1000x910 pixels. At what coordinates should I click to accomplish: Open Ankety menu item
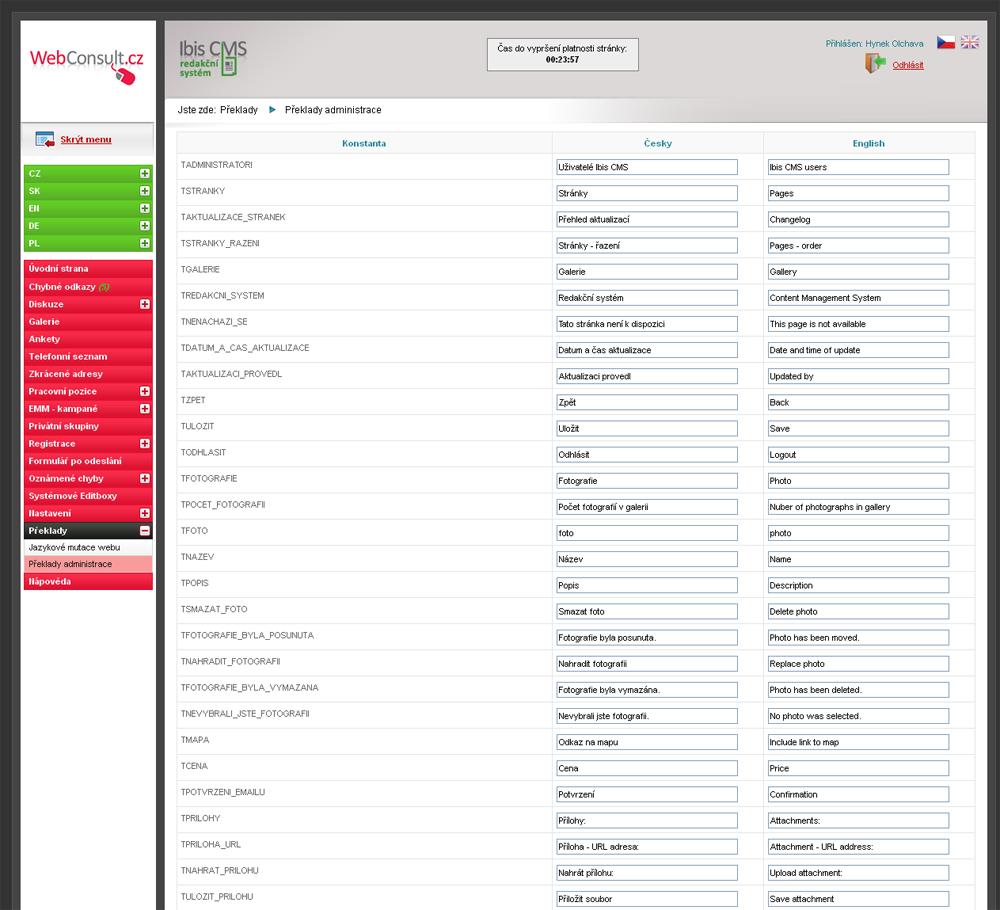coord(88,339)
